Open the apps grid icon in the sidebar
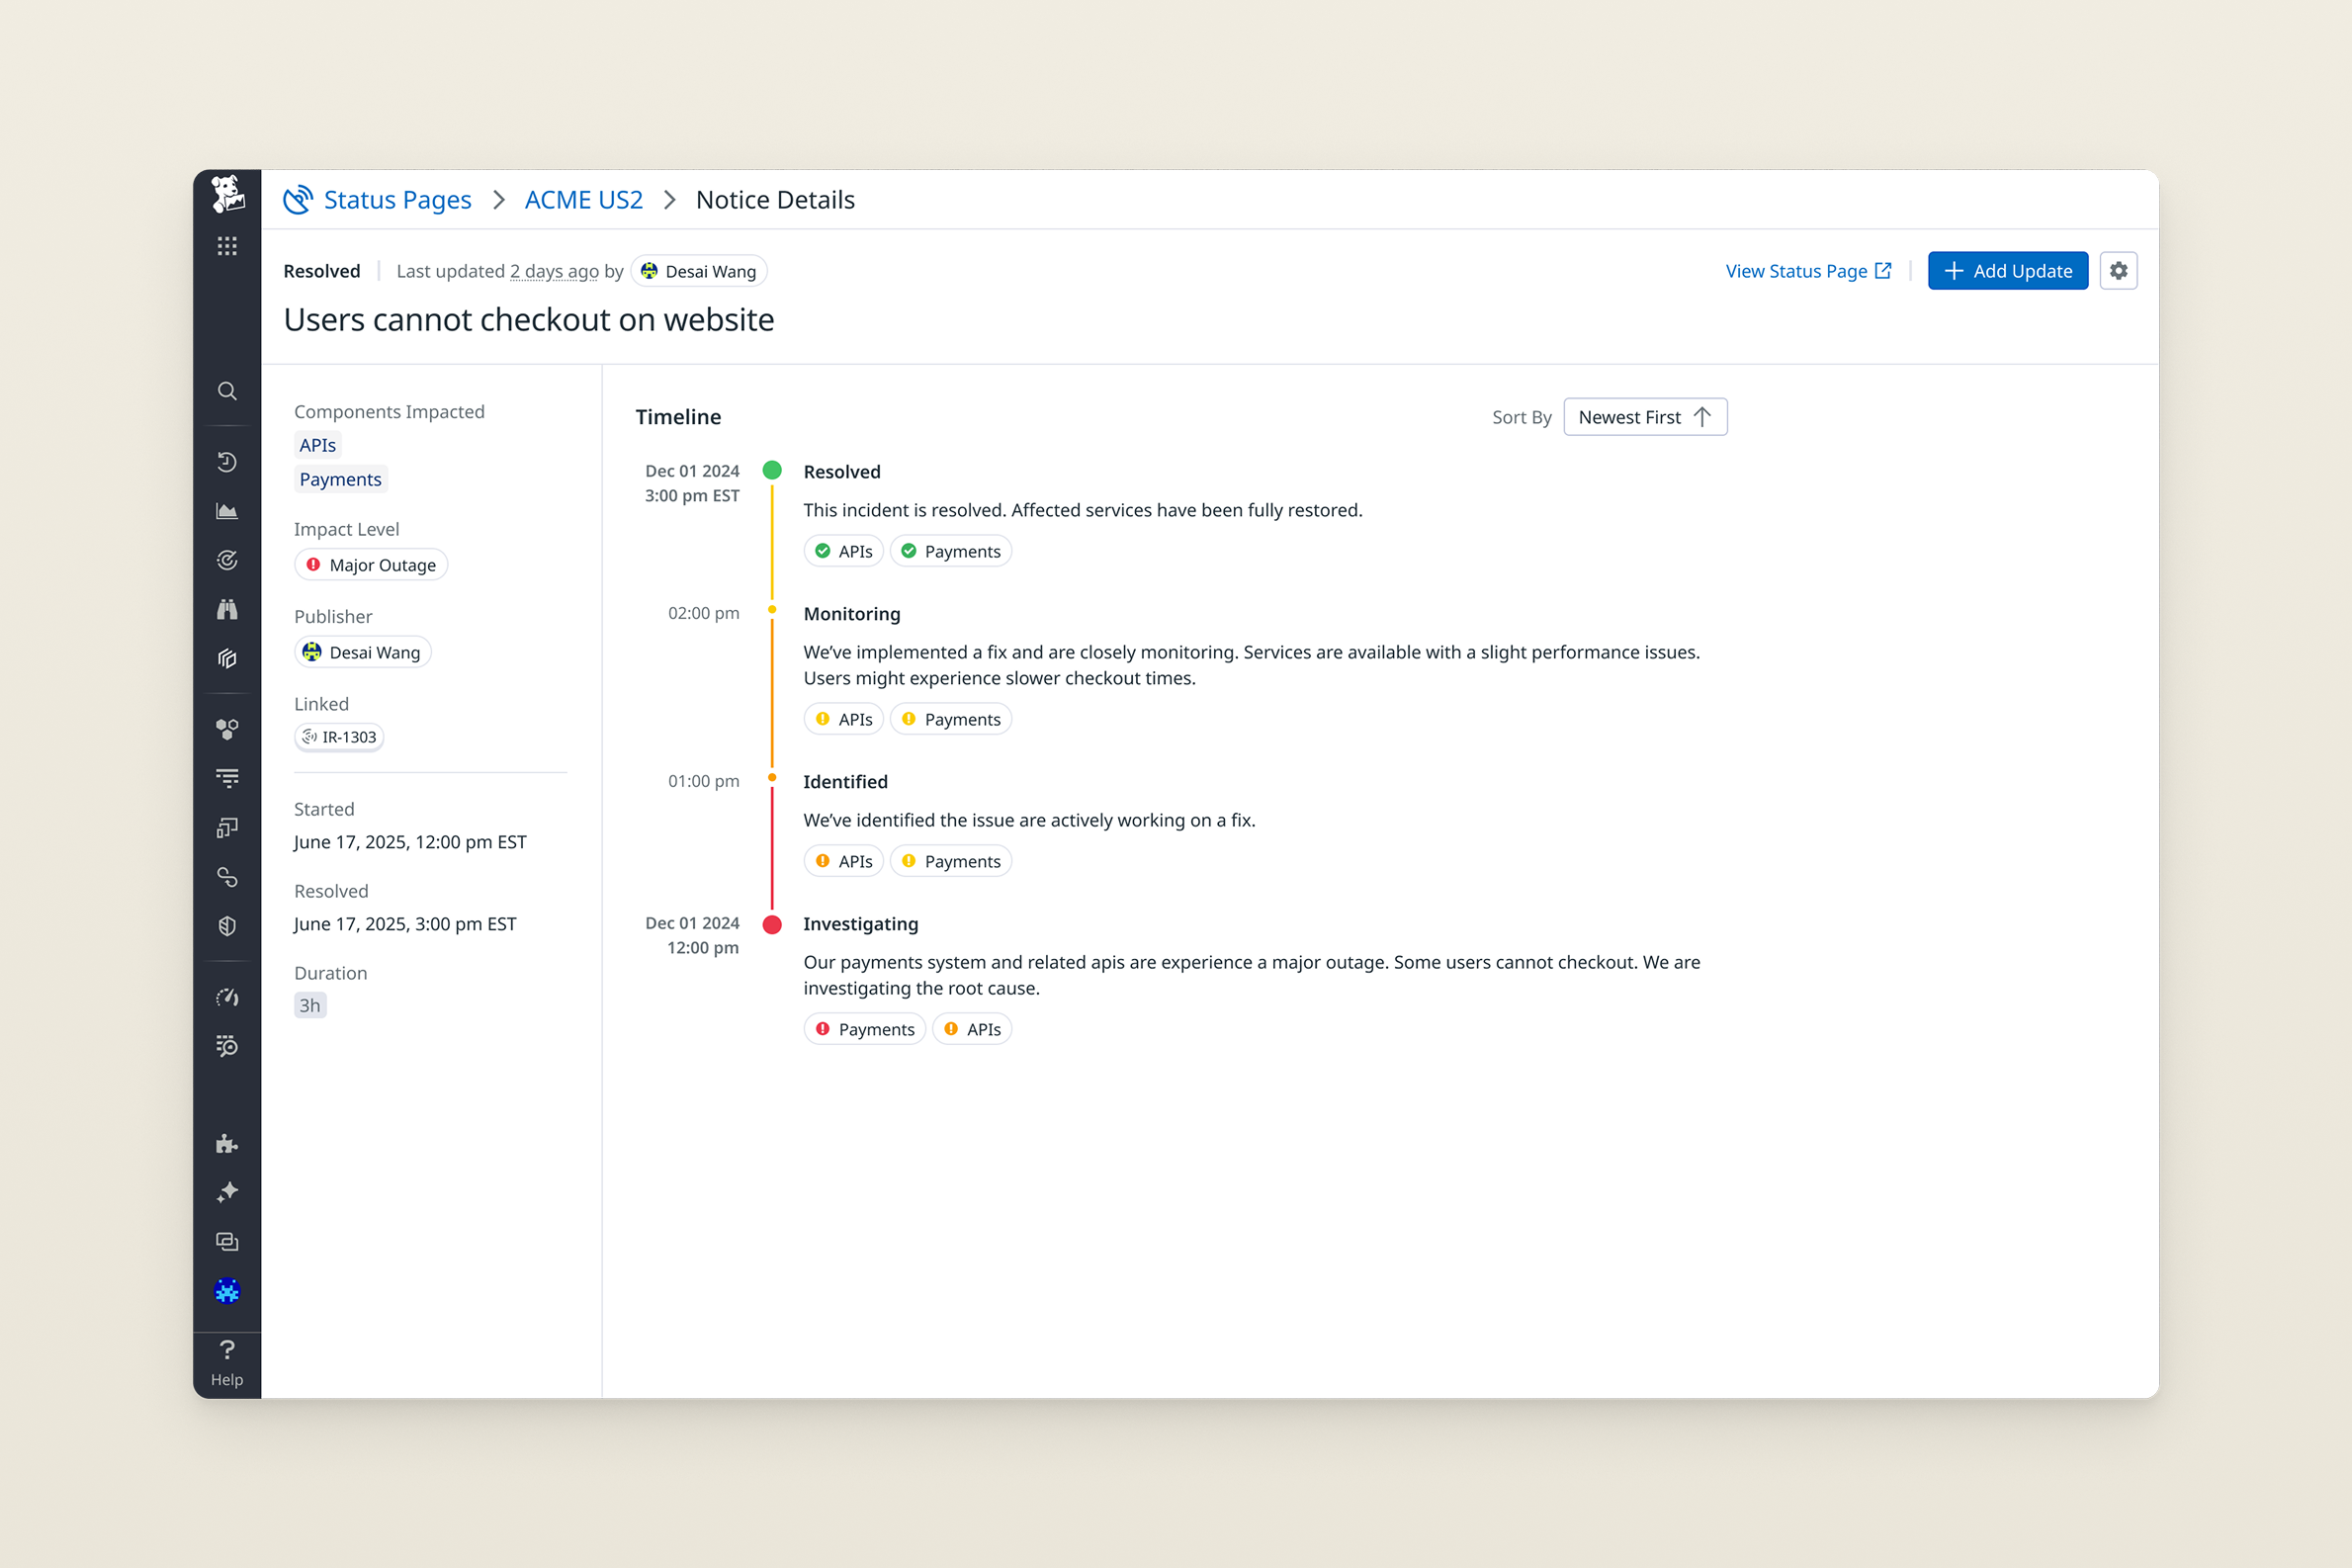The image size is (2352, 1568). pos(227,246)
